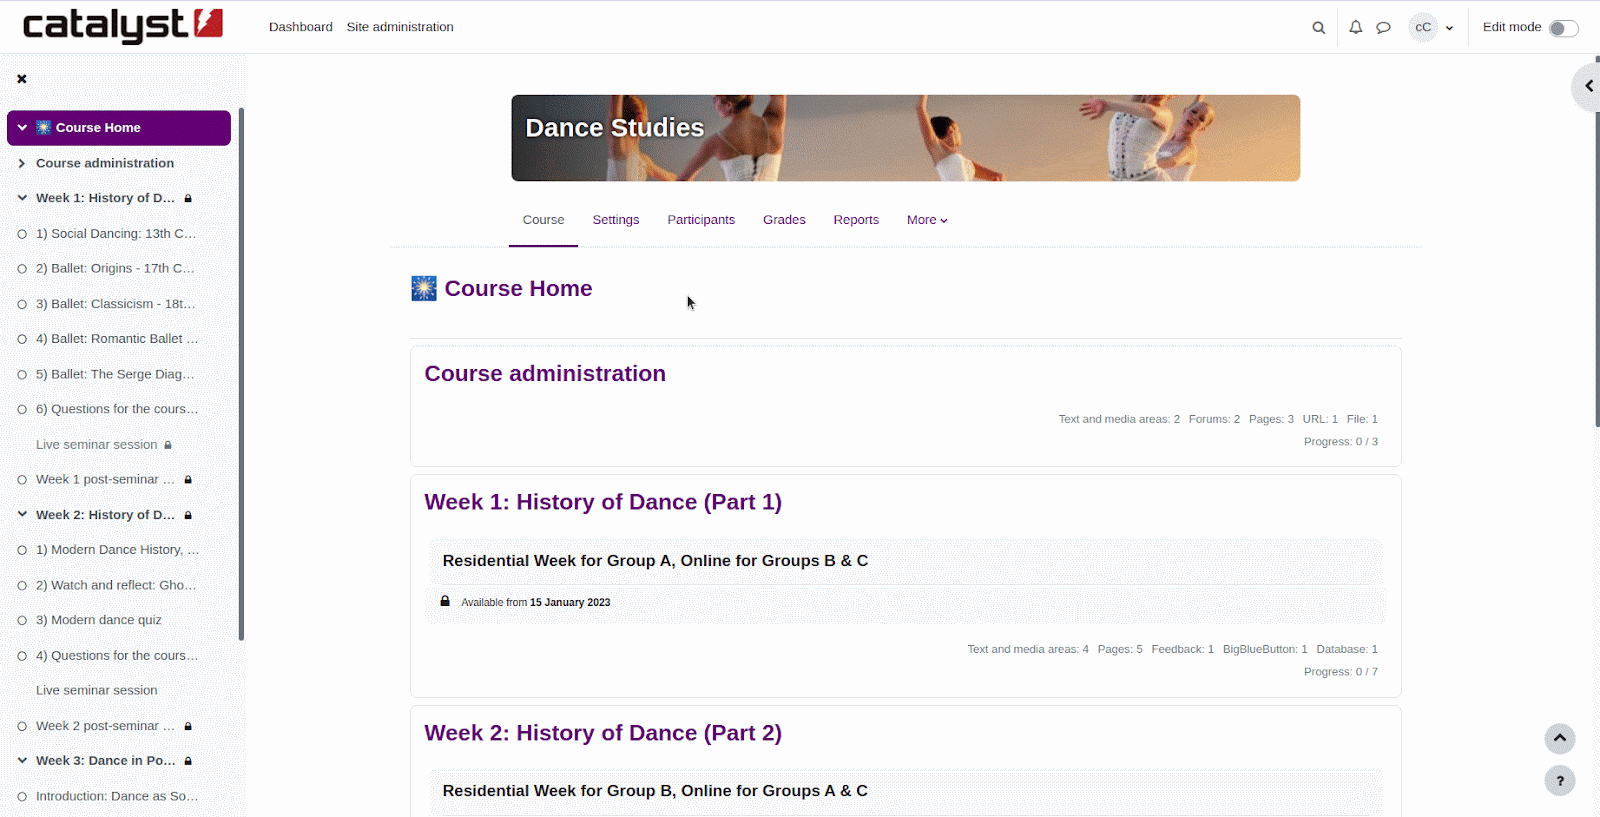
Task: Click the completion circle for 2) Ballet: Origins
Action: tap(22, 269)
